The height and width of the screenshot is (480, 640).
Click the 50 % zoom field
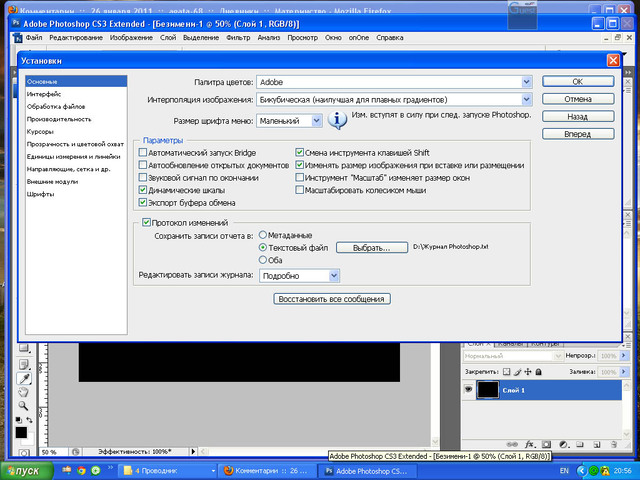[x=53, y=452]
